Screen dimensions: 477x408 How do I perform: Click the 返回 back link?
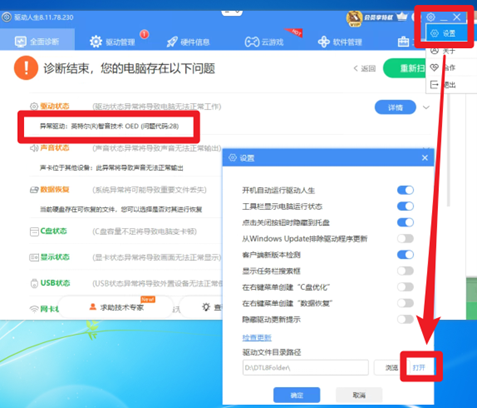click(365, 69)
